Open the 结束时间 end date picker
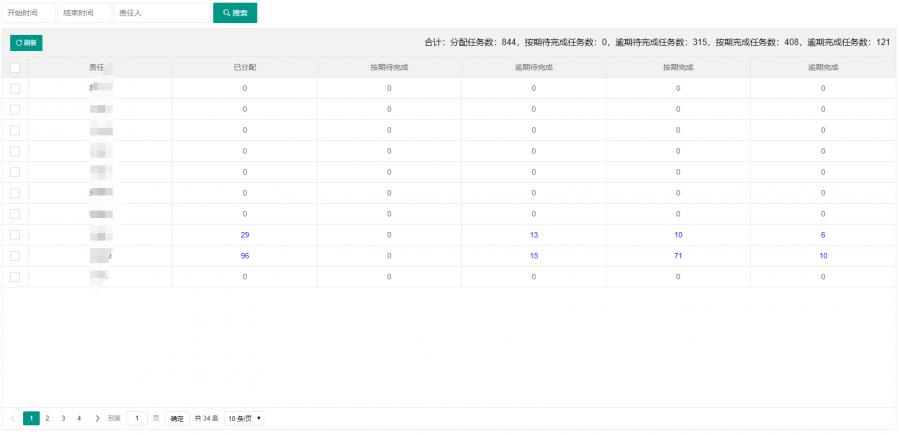This screenshot has height=435, width=899. coord(83,13)
